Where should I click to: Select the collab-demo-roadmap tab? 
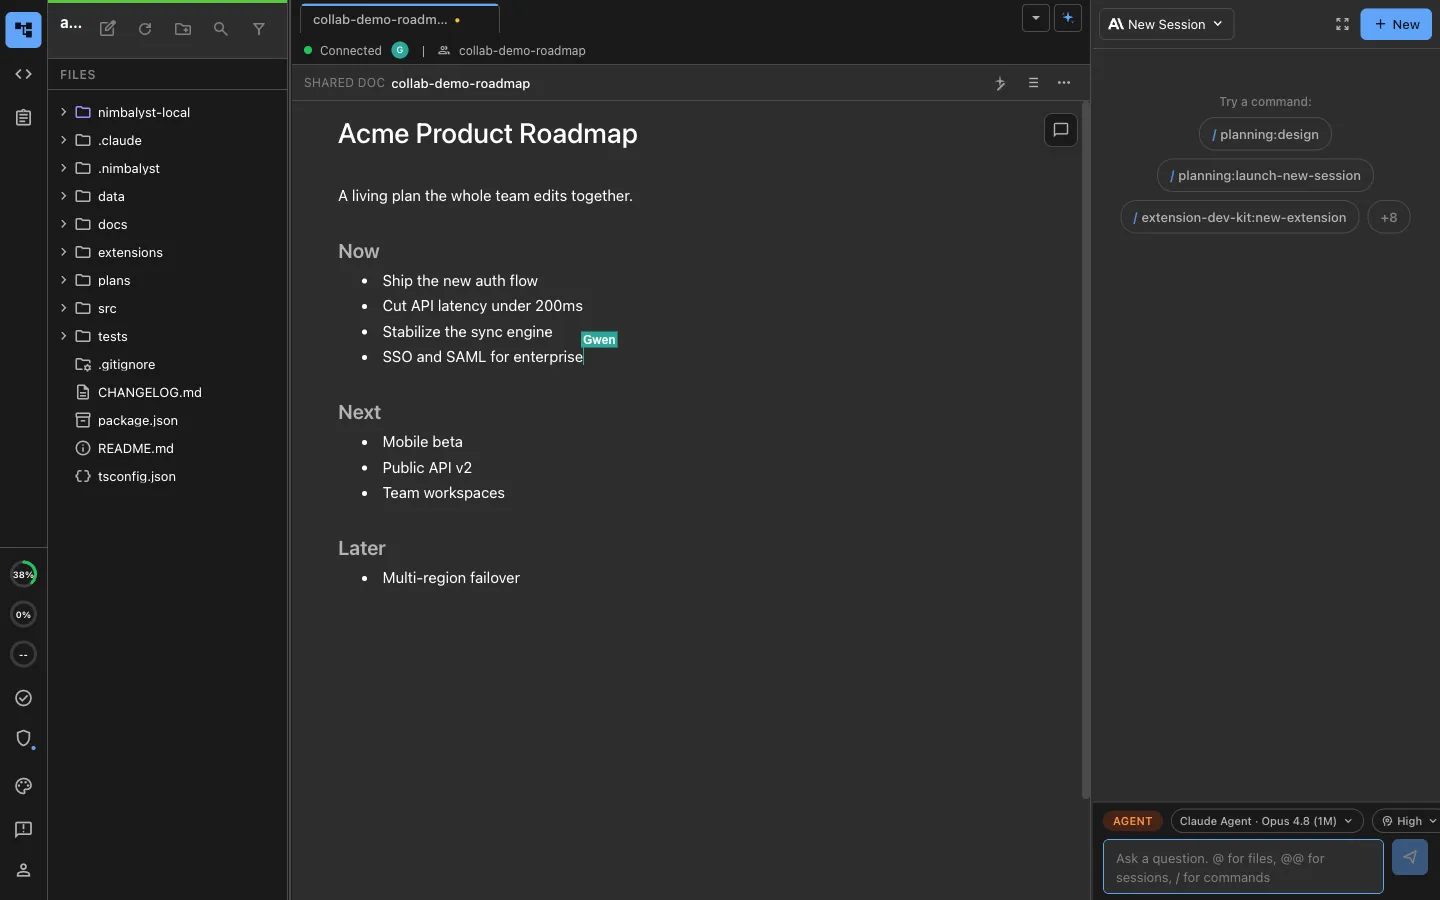(399, 19)
